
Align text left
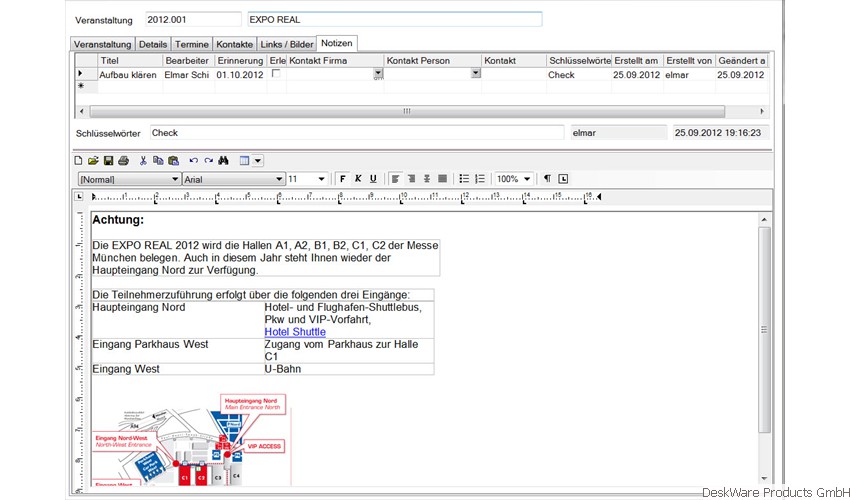point(396,179)
